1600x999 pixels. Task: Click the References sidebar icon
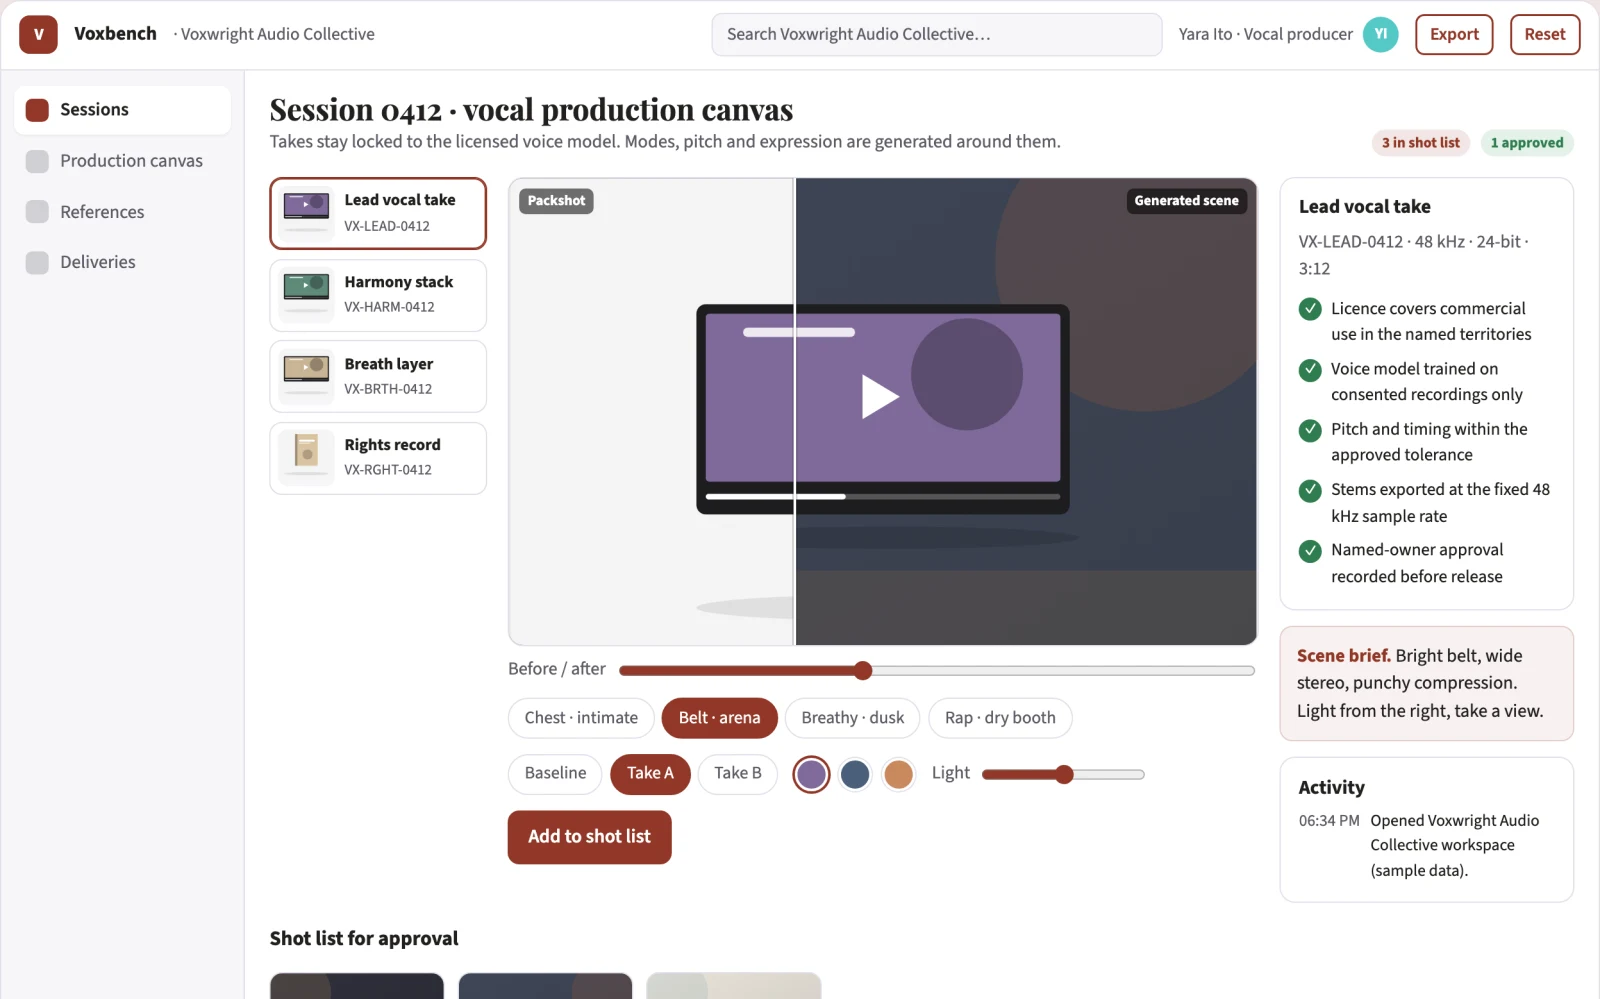coord(37,212)
